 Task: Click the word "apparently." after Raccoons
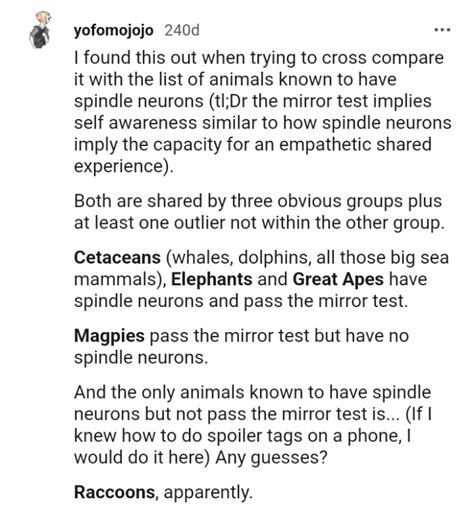click(x=208, y=492)
